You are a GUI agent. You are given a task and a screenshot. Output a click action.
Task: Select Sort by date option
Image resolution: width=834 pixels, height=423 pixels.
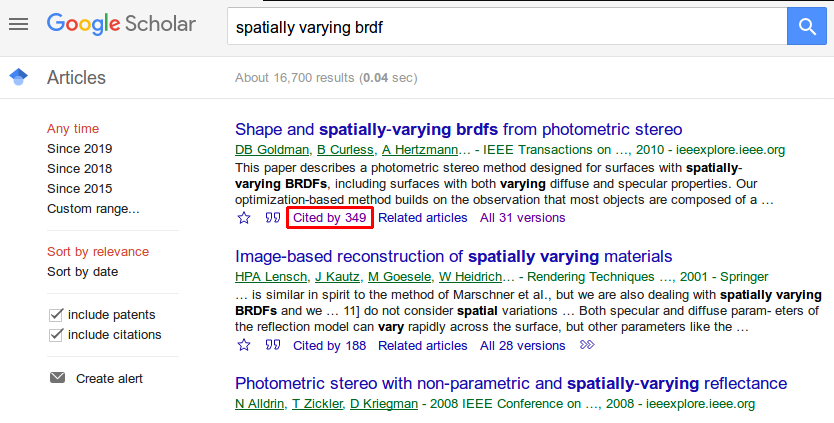click(x=82, y=272)
